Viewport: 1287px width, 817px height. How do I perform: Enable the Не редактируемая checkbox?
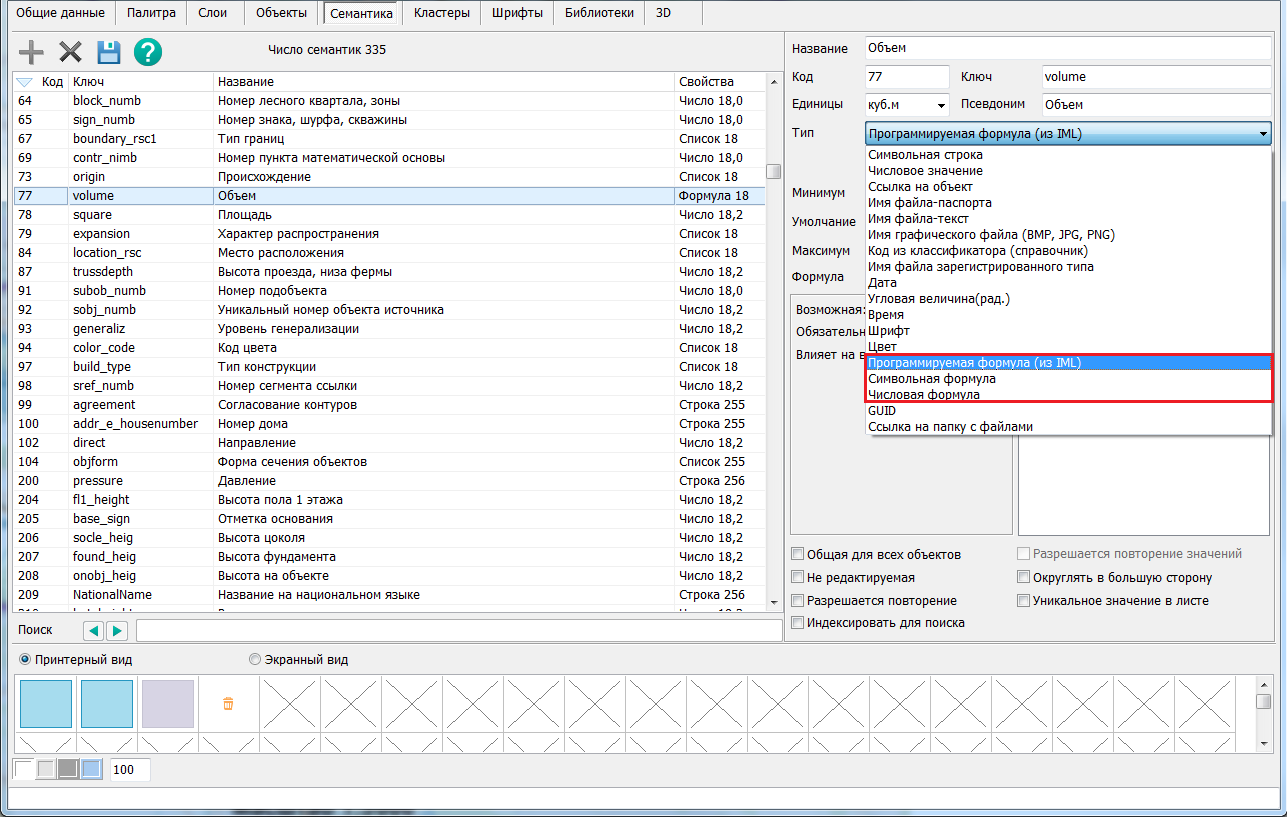(798, 578)
